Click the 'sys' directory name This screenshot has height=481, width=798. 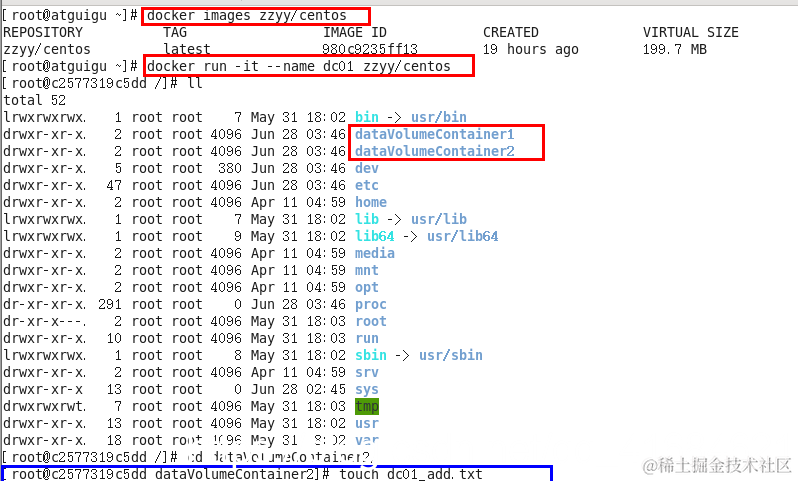[366, 389]
